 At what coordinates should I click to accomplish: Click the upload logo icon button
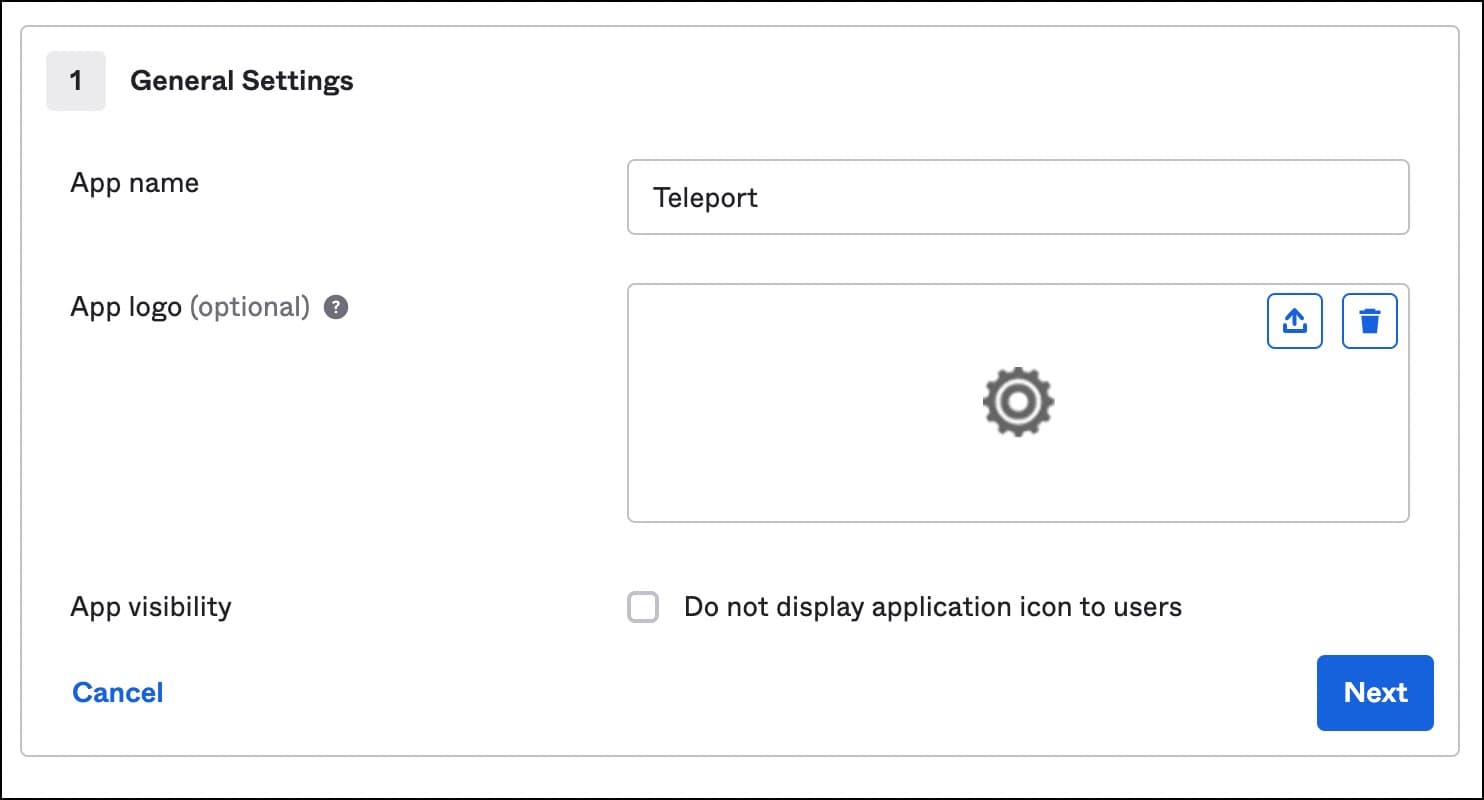pos(1294,321)
